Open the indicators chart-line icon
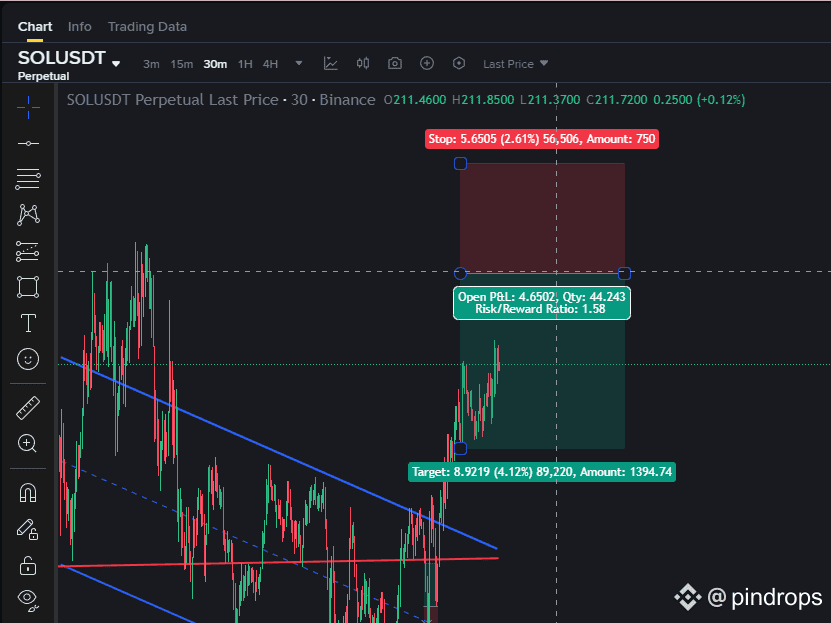This screenshot has height=623, width=831. click(x=331, y=64)
